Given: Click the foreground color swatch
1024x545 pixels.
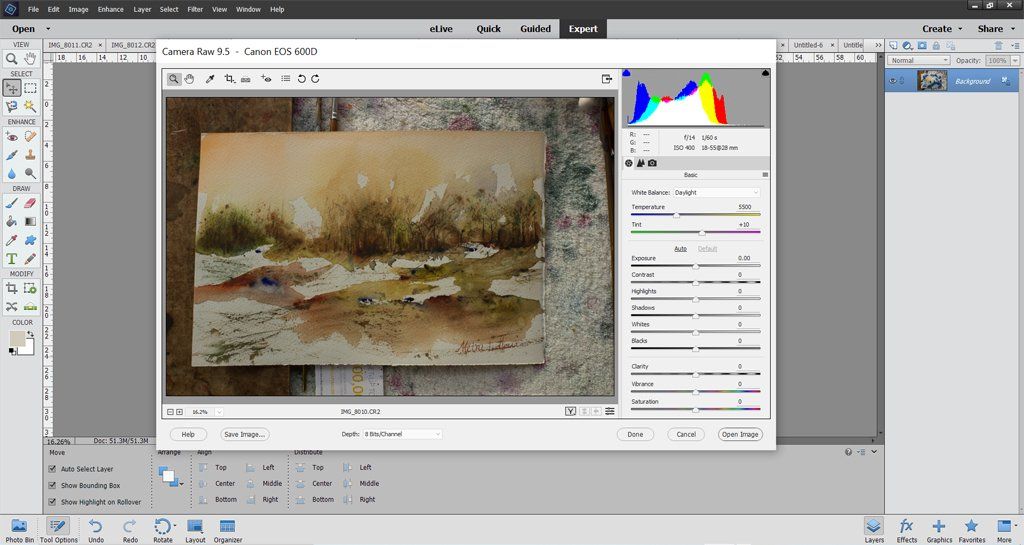Looking at the screenshot, I should [x=17, y=339].
